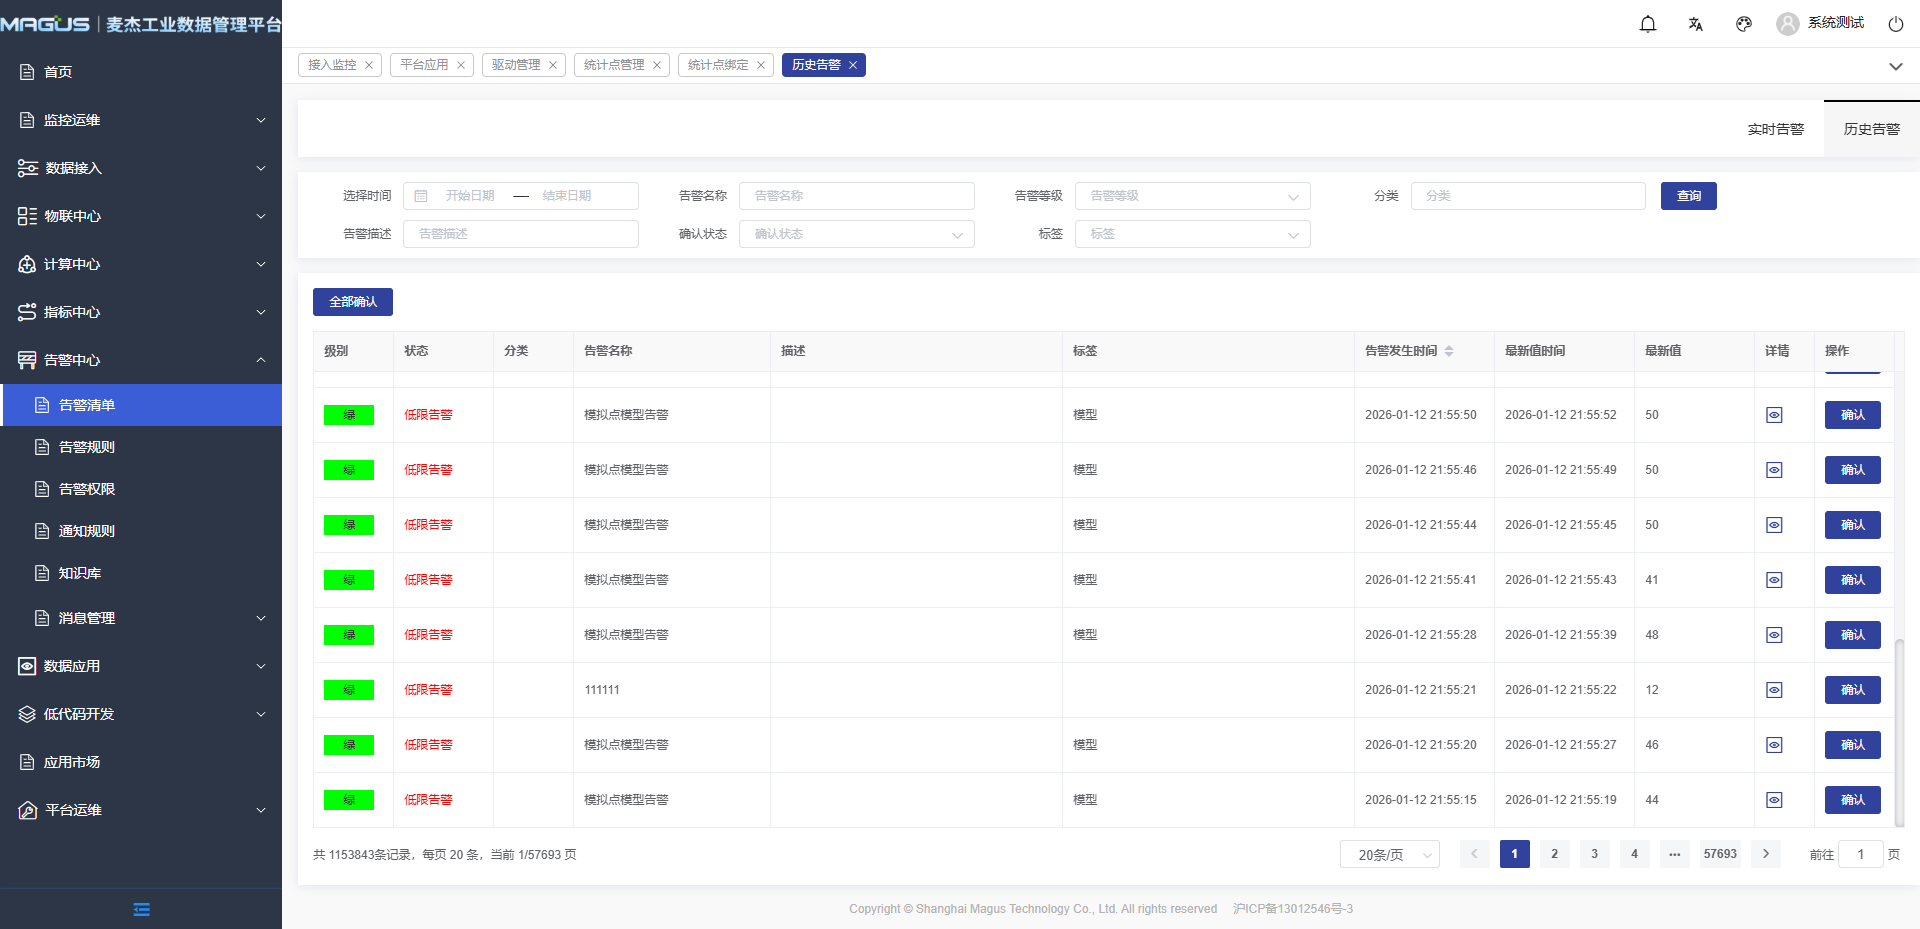Viewport: 1920px width, 929px height.
Task: Click the power logout icon
Action: point(1895,24)
